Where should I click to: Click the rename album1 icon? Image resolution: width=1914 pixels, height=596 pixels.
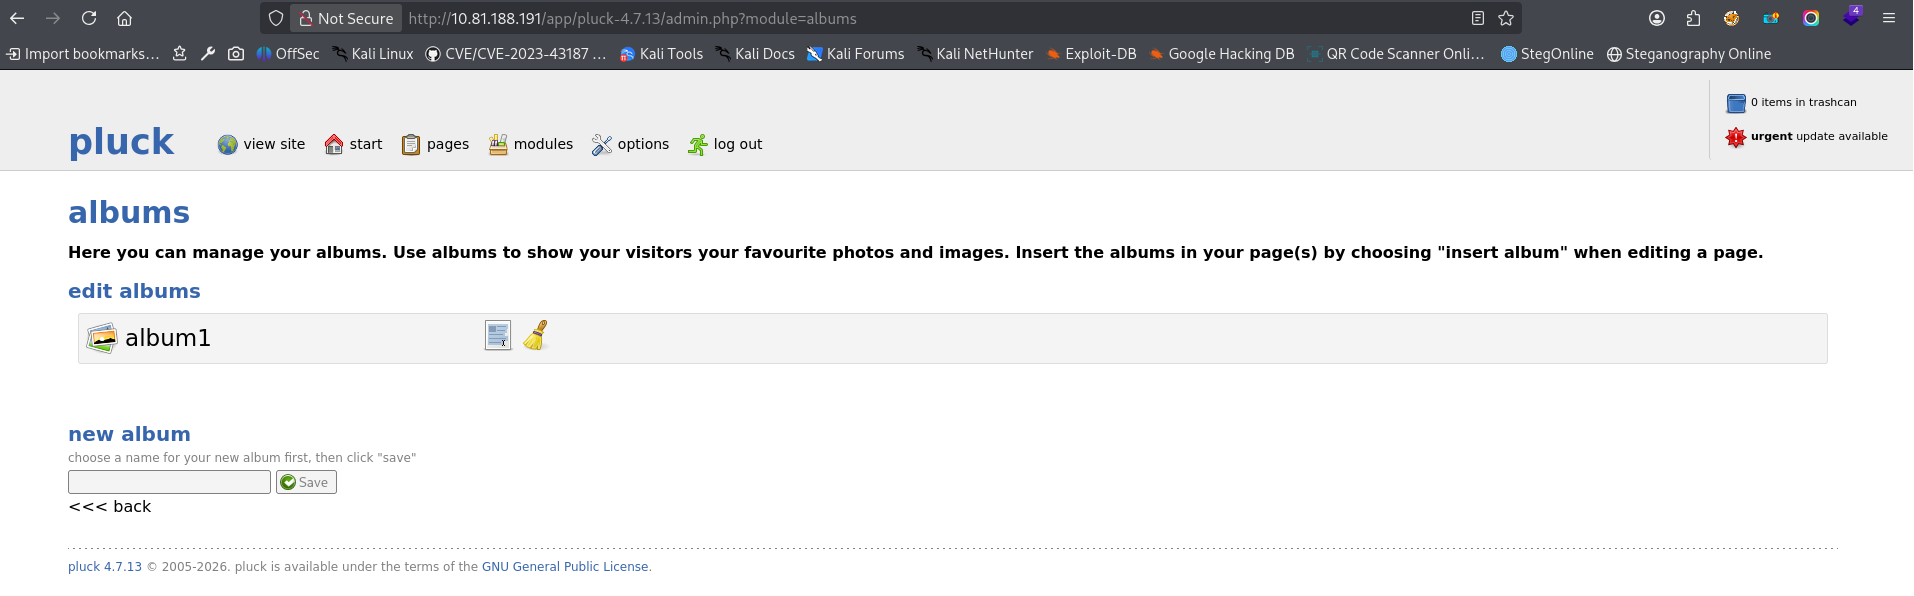498,335
